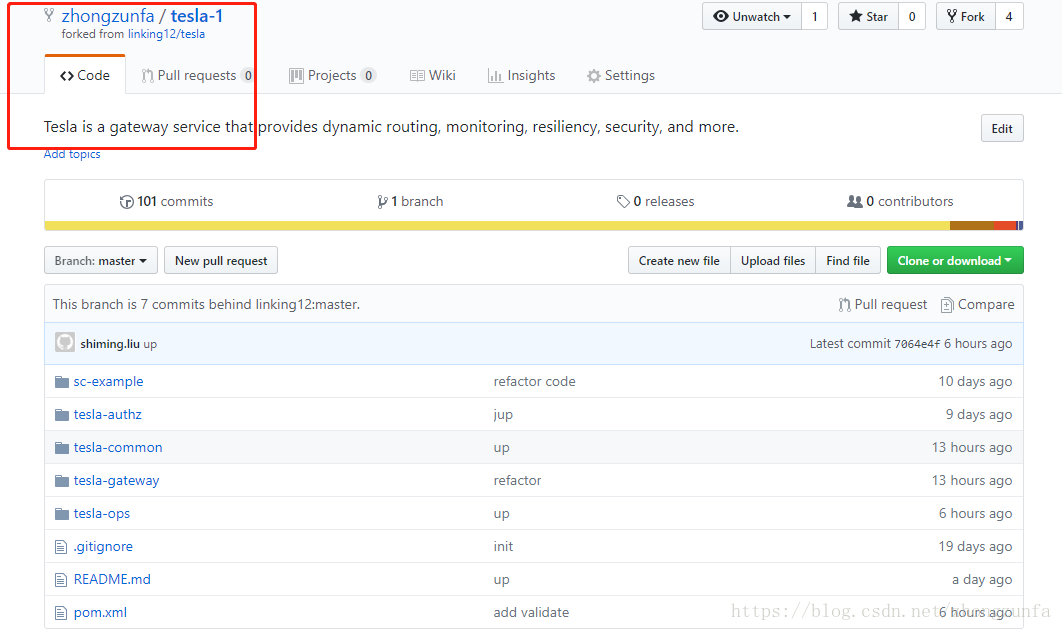Image resolution: width=1062 pixels, height=631 pixels.
Task: Open the tesla-common folder
Action: tap(118, 448)
